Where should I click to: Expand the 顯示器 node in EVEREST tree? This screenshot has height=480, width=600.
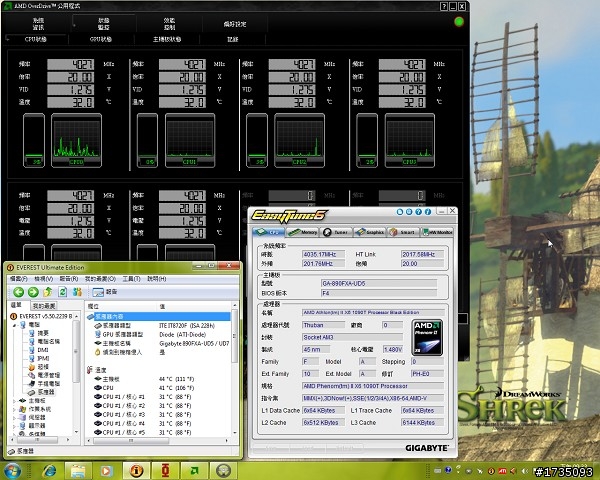click(x=15, y=426)
